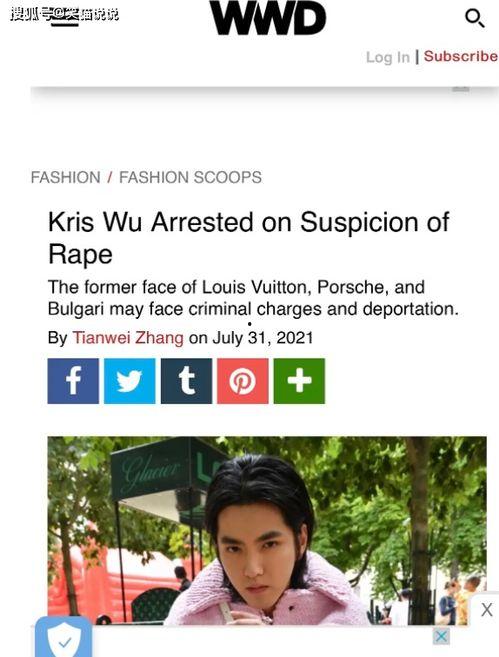Screen dimensions: 499x657
Task: Open author Tianwei Zhang's page
Action: [128, 338]
